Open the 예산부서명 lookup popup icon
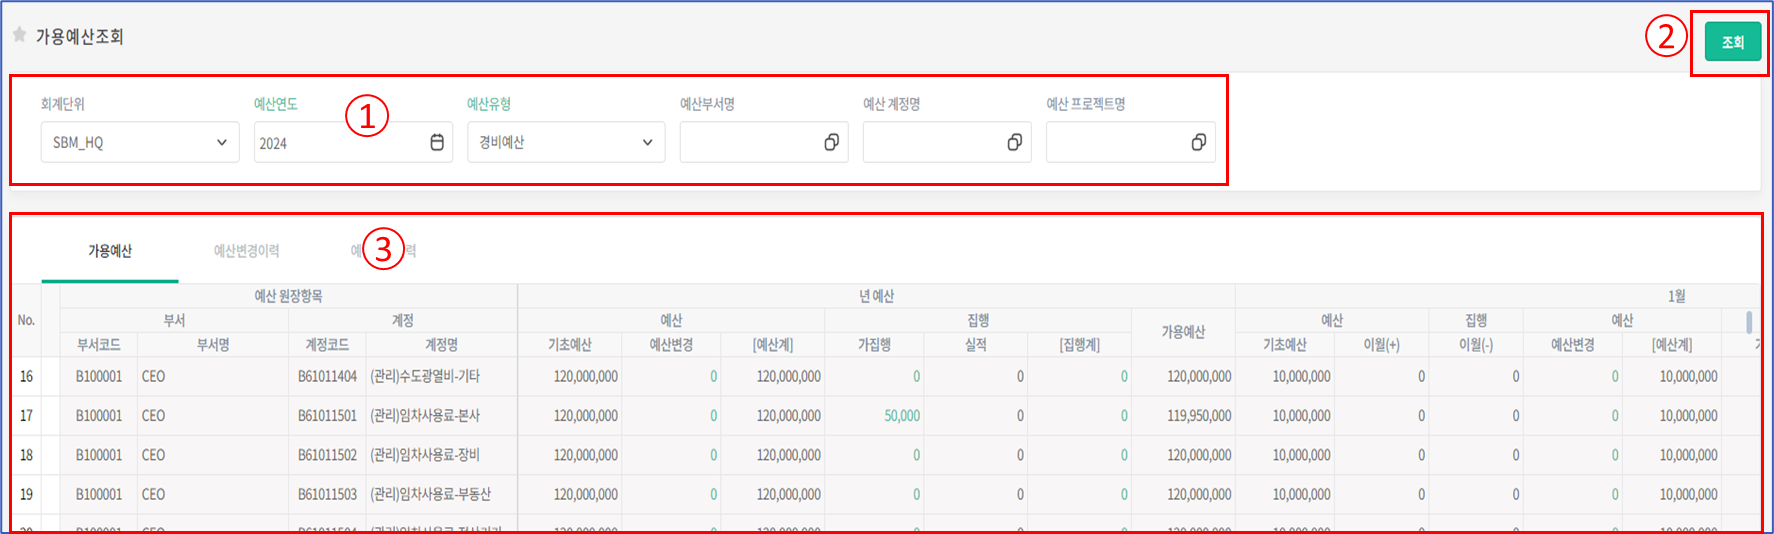 coord(831,143)
